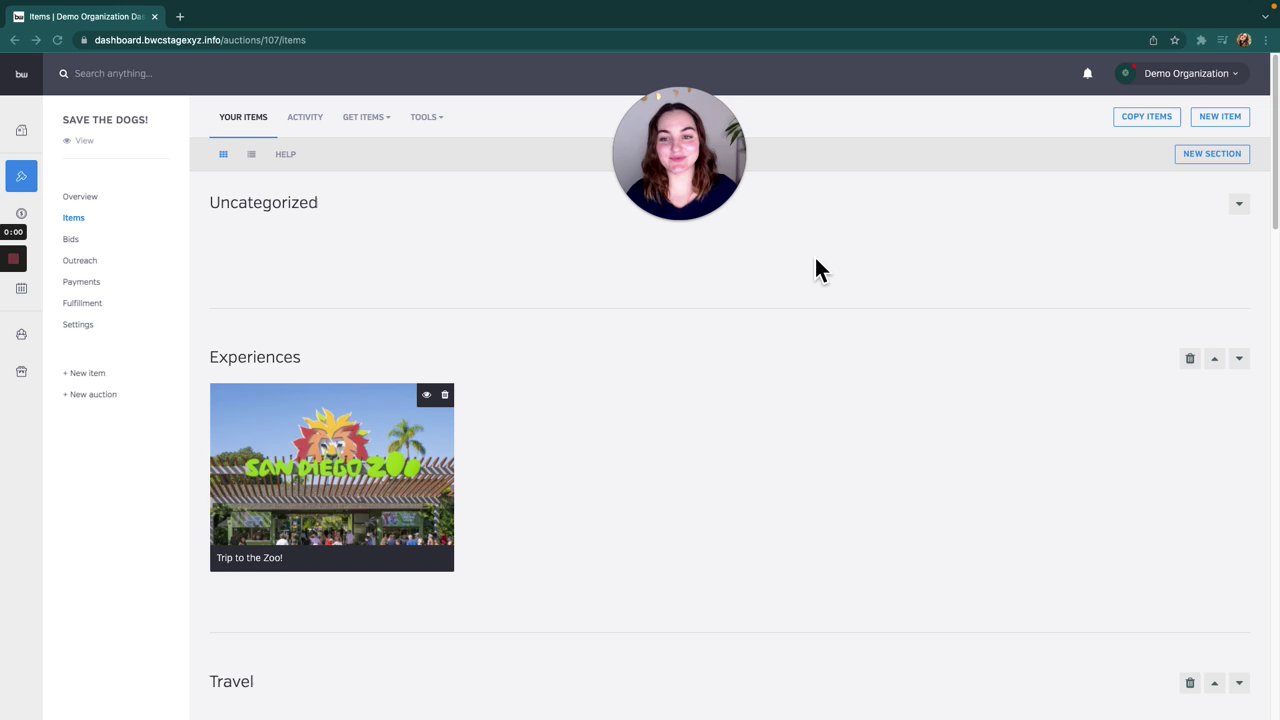Reload the page in the browser

57,40
